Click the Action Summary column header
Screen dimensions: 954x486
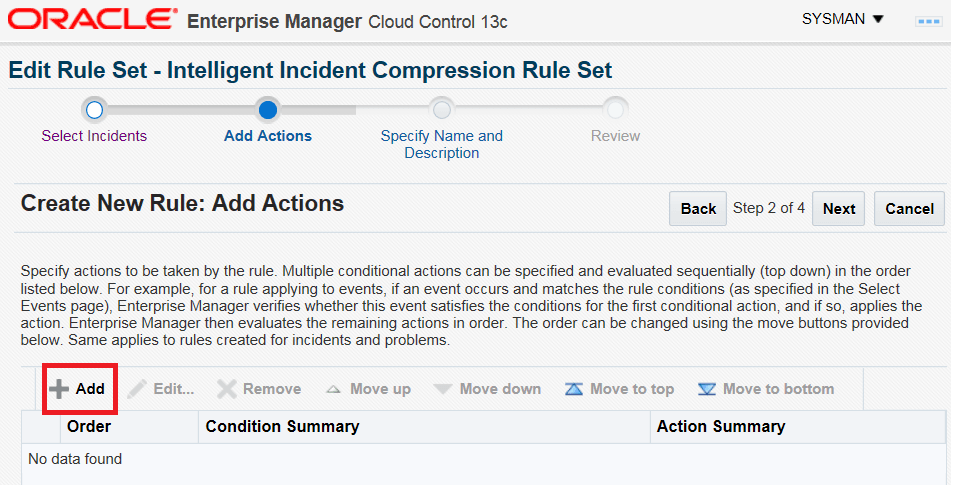(x=720, y=427)
